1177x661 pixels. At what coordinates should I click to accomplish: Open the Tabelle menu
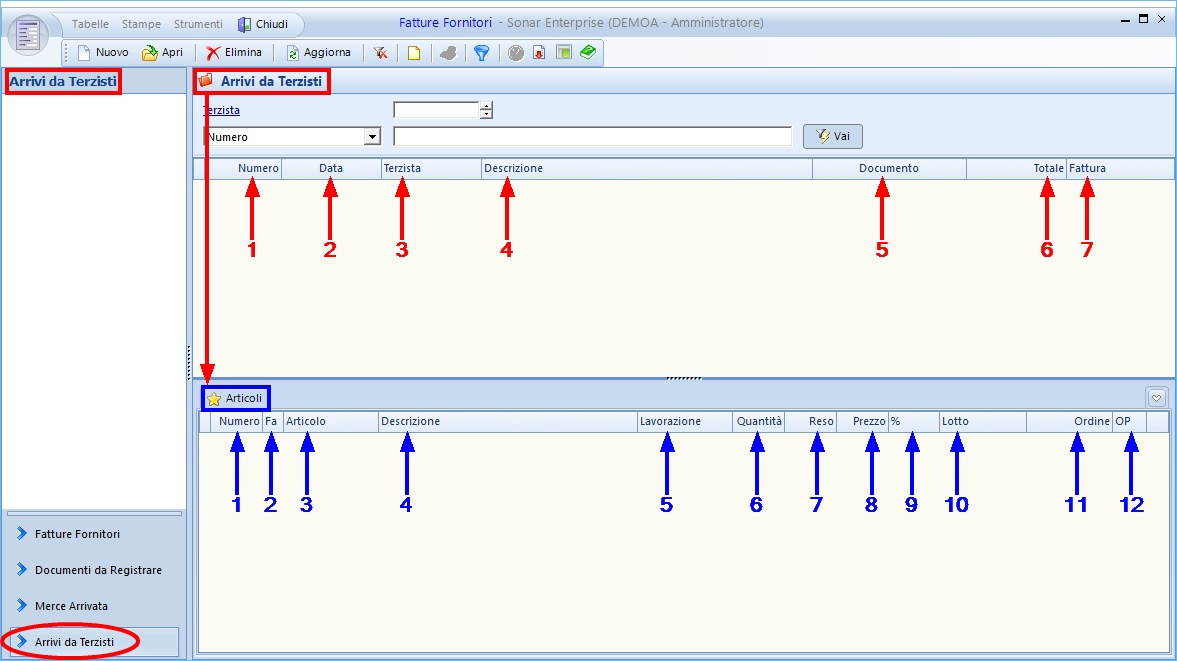click(x=90, y=24)
